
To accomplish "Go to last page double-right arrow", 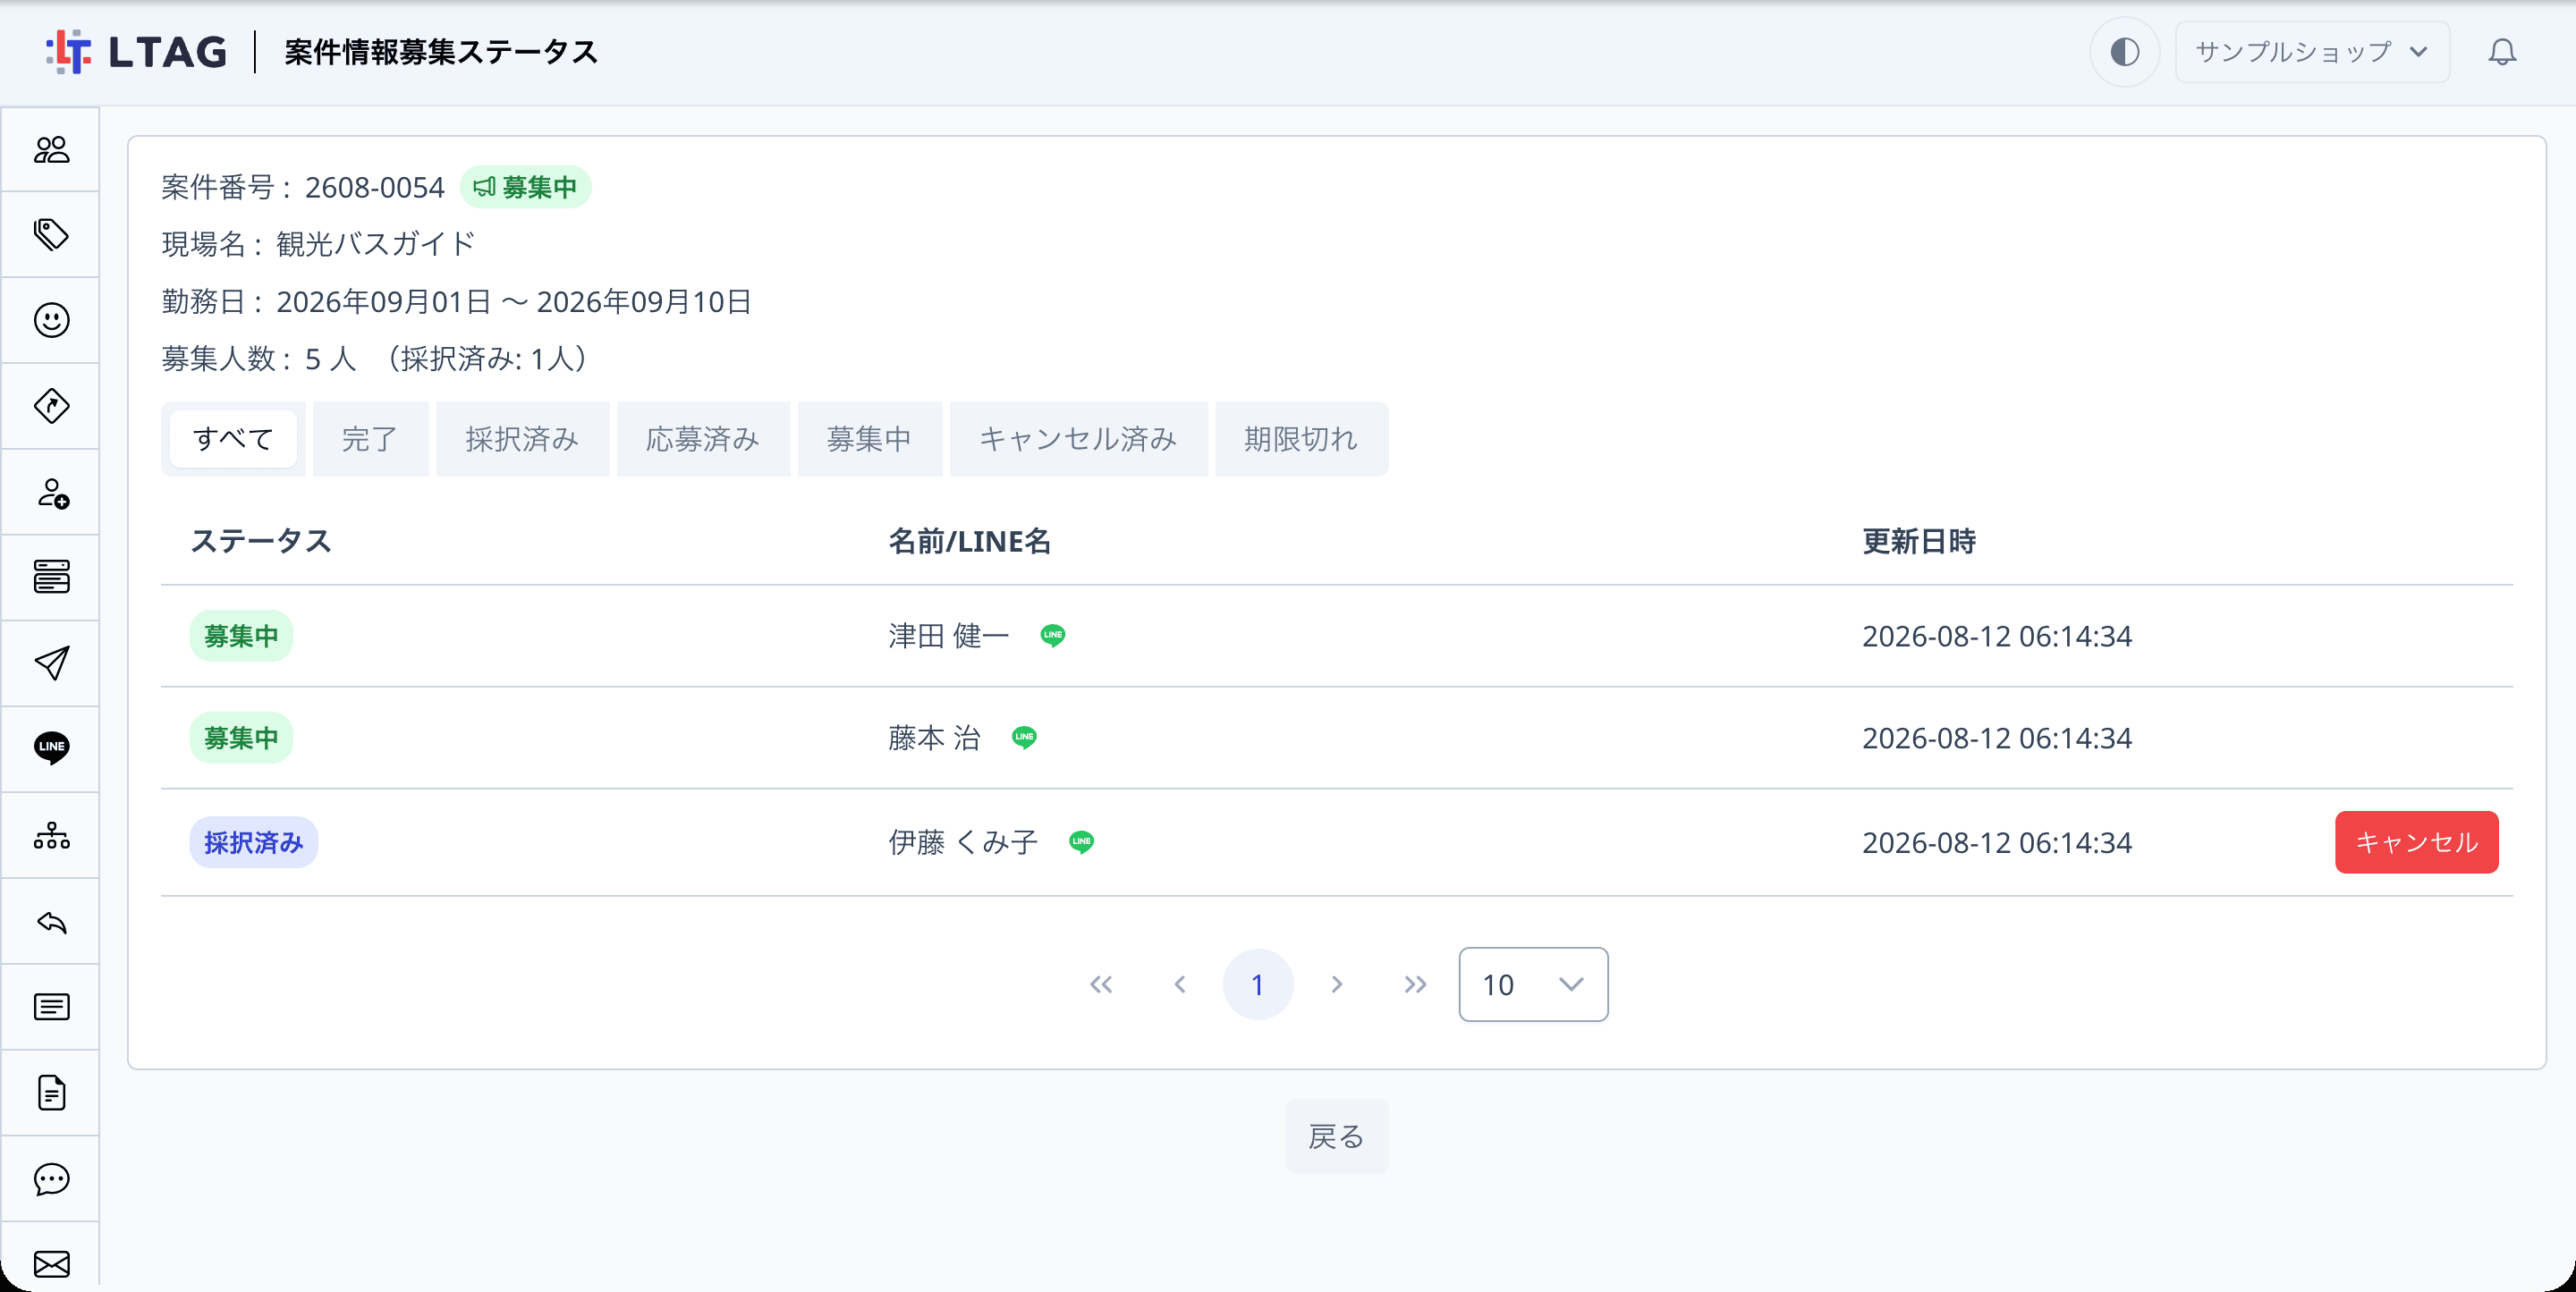I will (1415, 984).
